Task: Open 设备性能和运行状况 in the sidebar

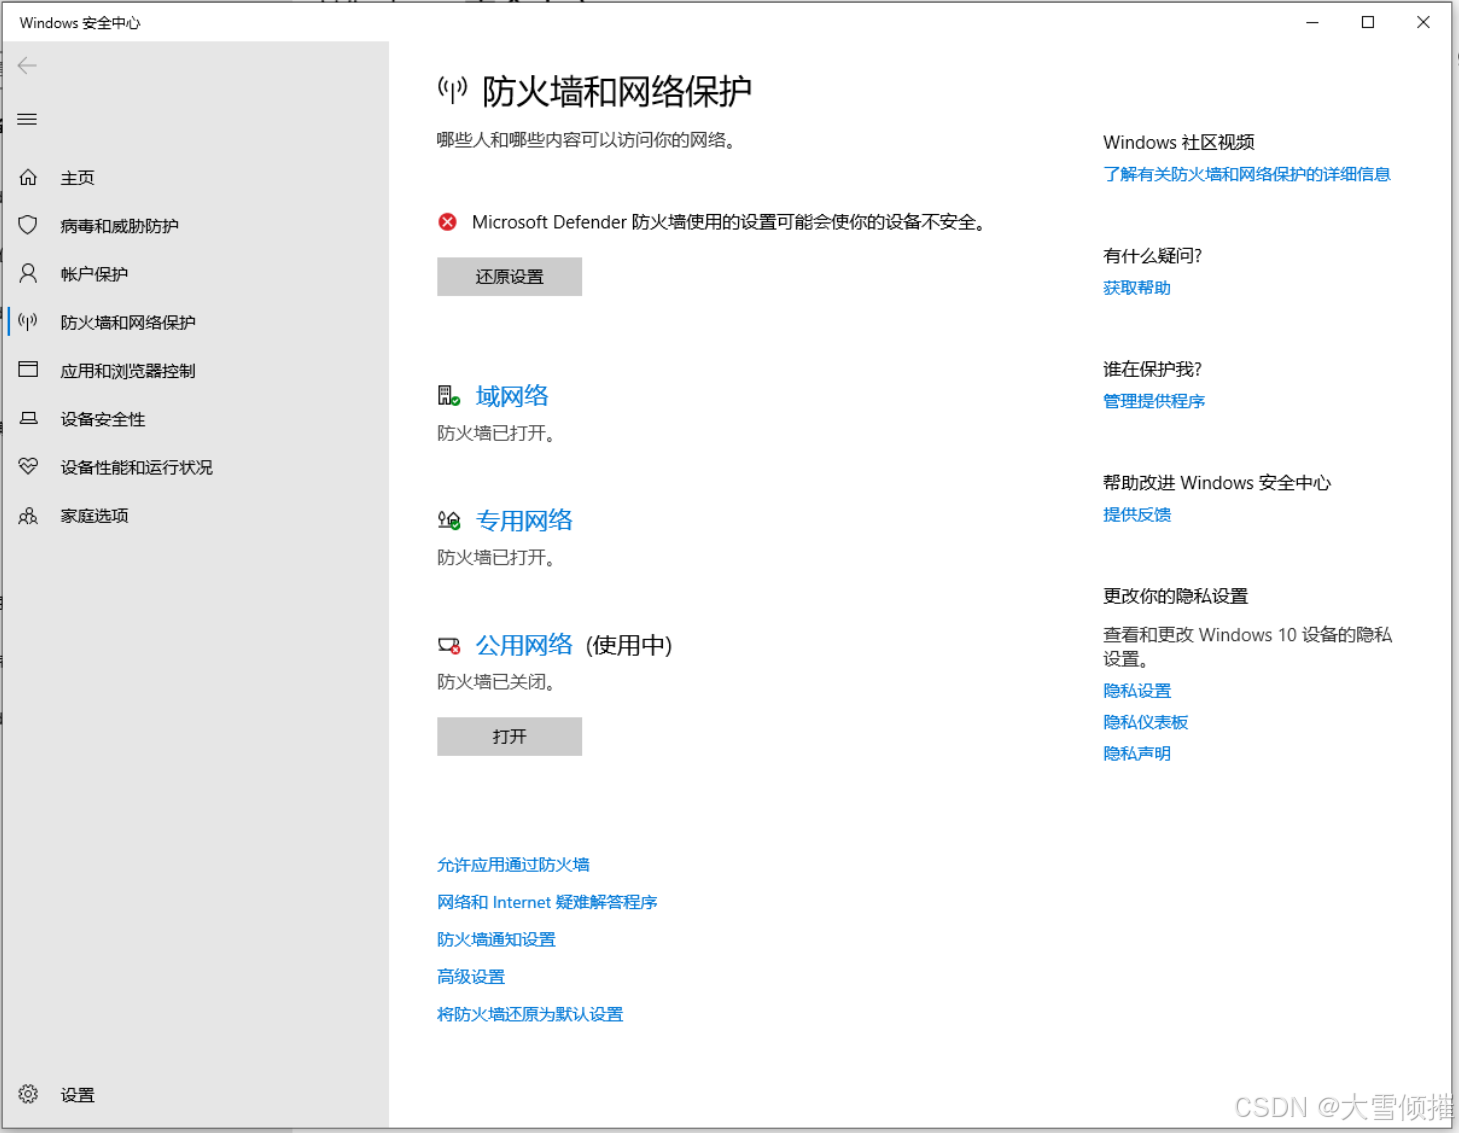Action: pyautogui.click(x=136, y=467)
